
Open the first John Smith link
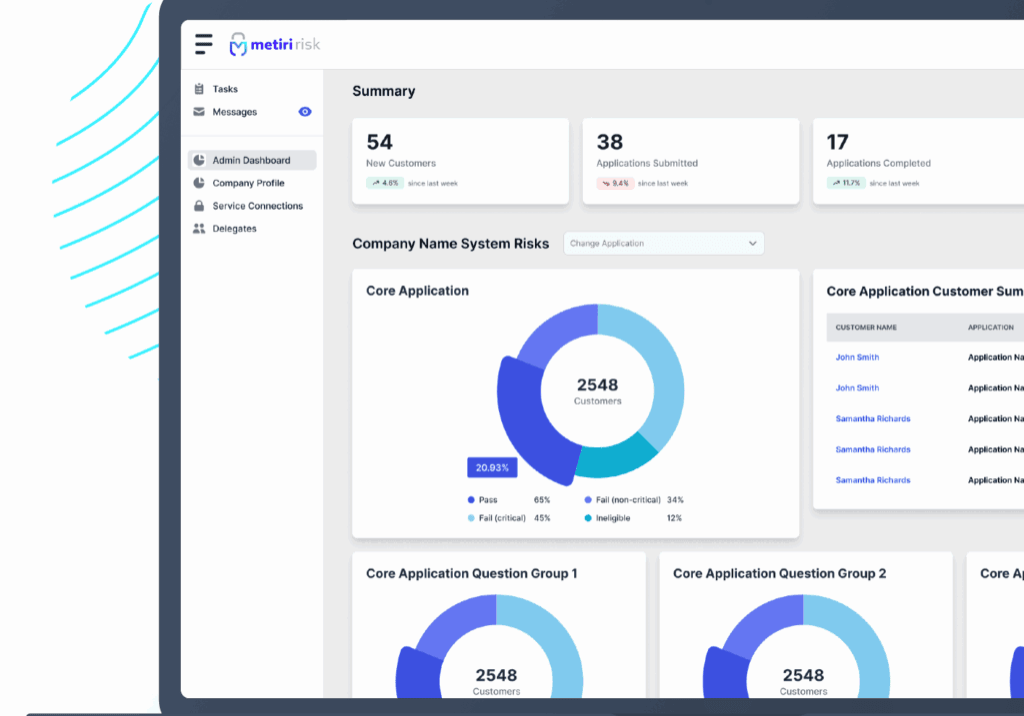(x=857, y=357)
